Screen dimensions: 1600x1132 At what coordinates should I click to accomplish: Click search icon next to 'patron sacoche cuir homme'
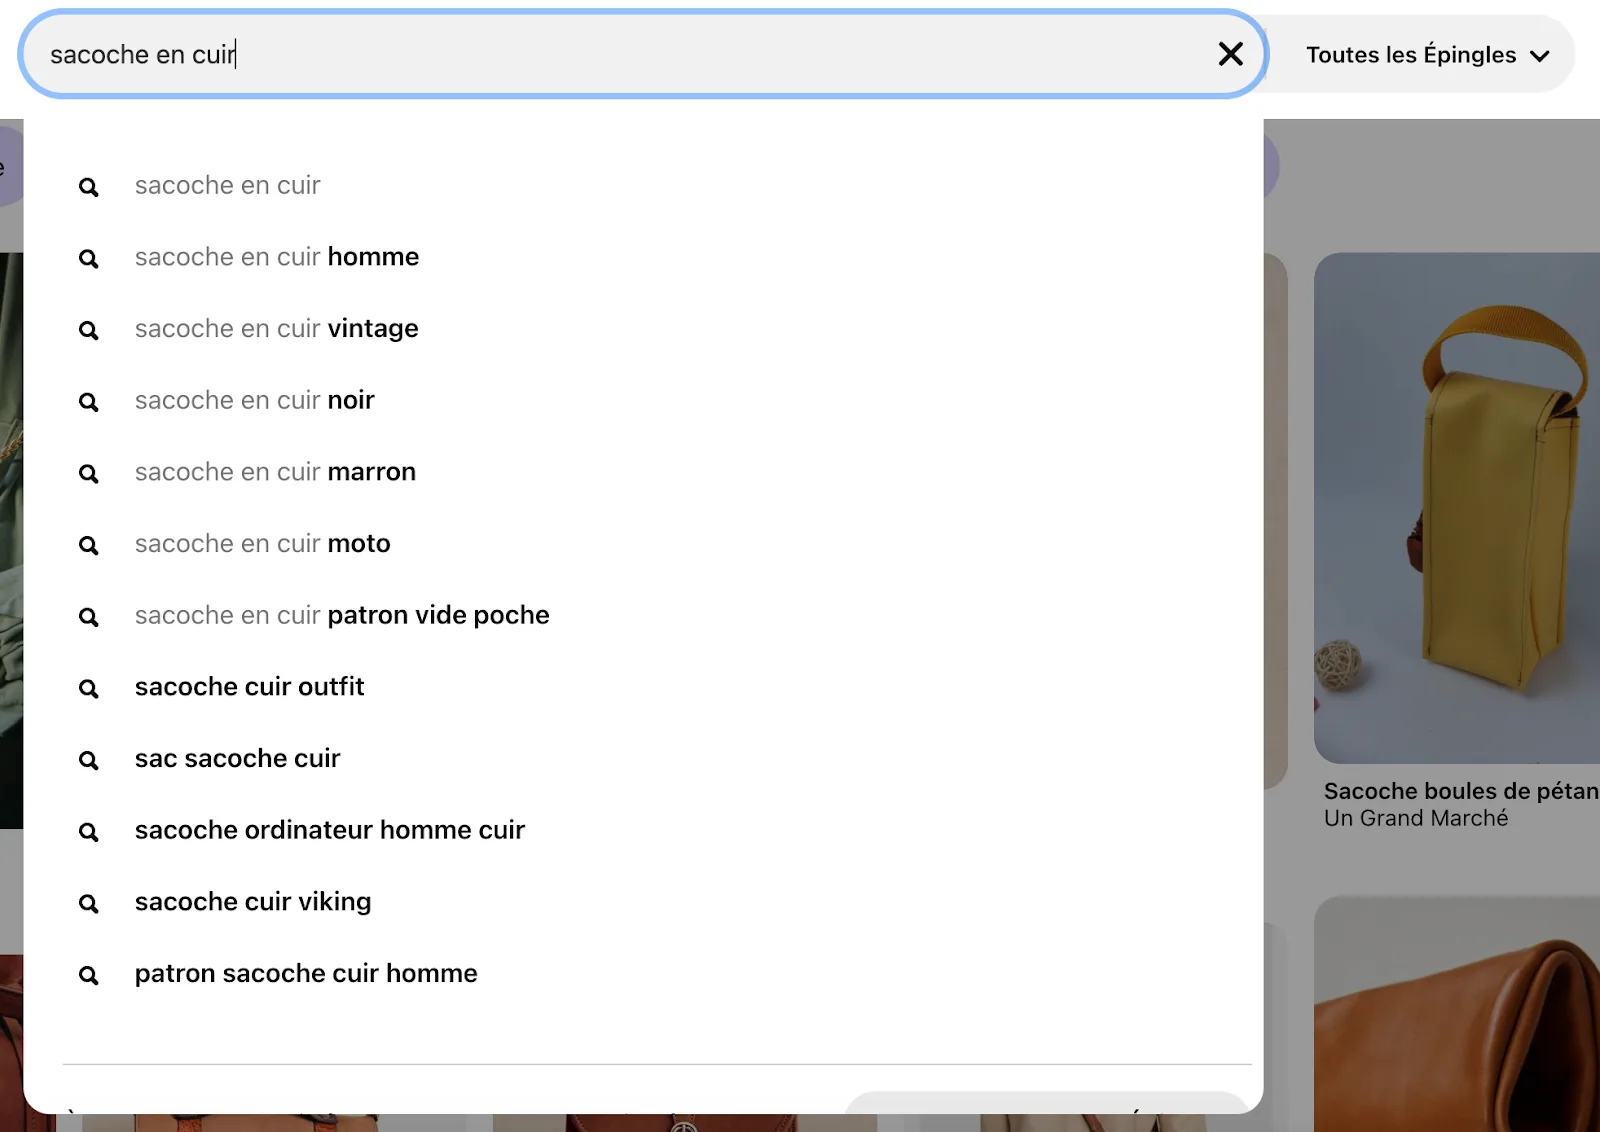(x=89, y=976)
